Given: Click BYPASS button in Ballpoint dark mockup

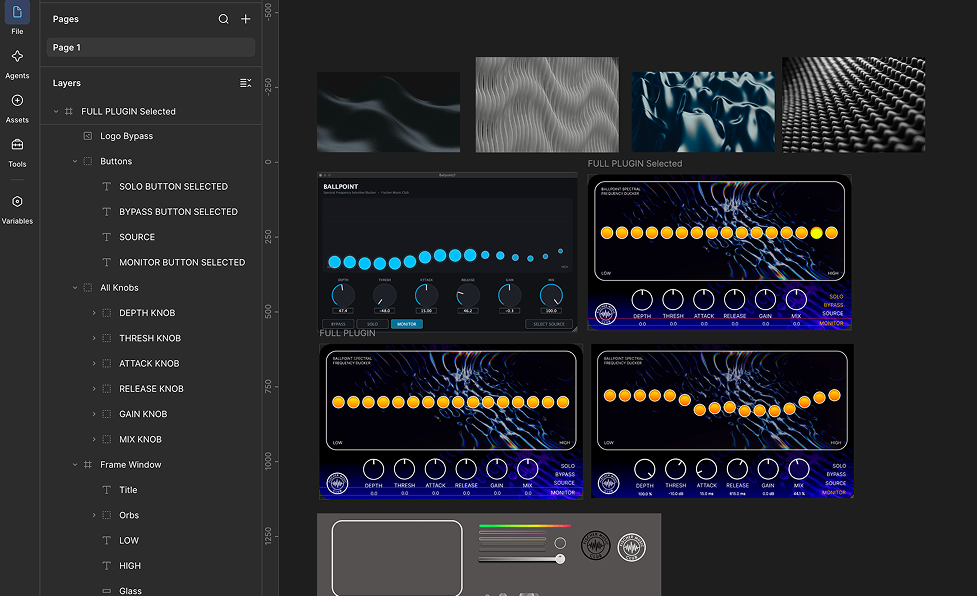Looking at the screenshot, I should tap(338, 324).
